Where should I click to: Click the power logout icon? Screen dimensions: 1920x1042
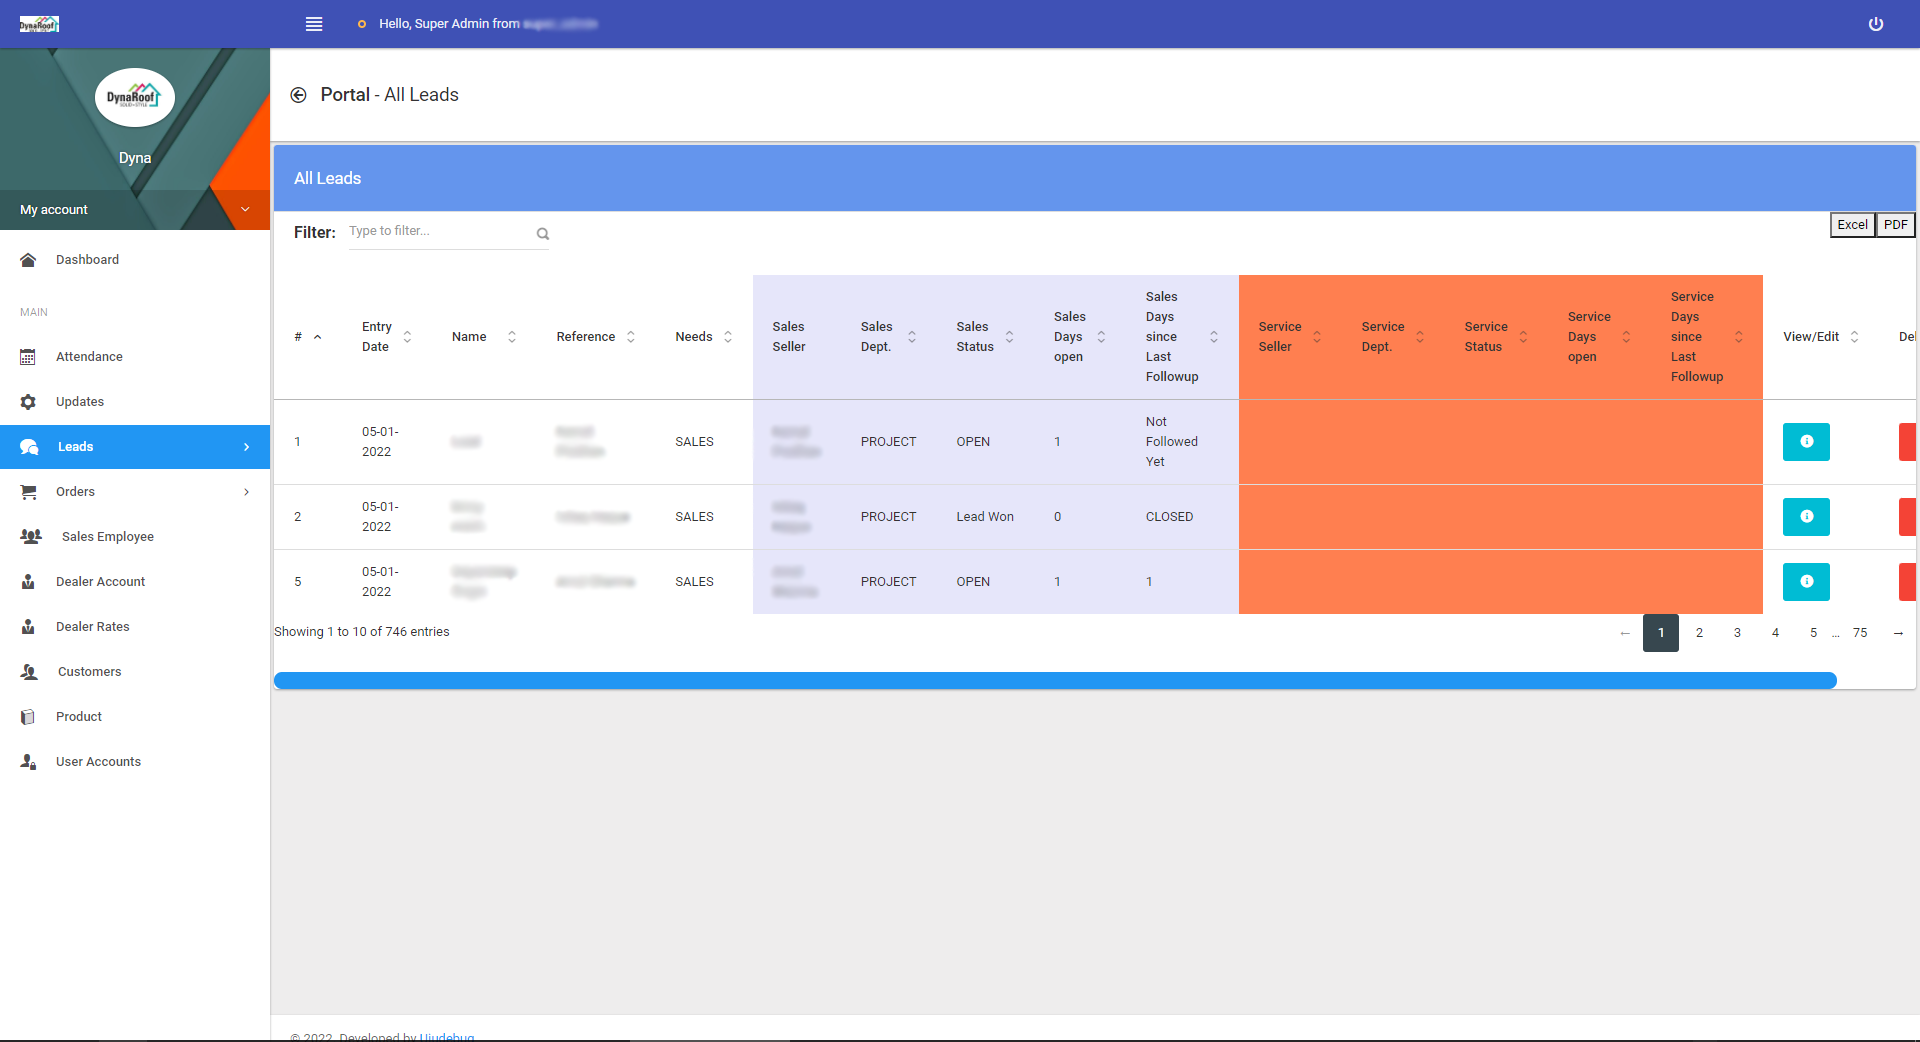coord(1875,24)
